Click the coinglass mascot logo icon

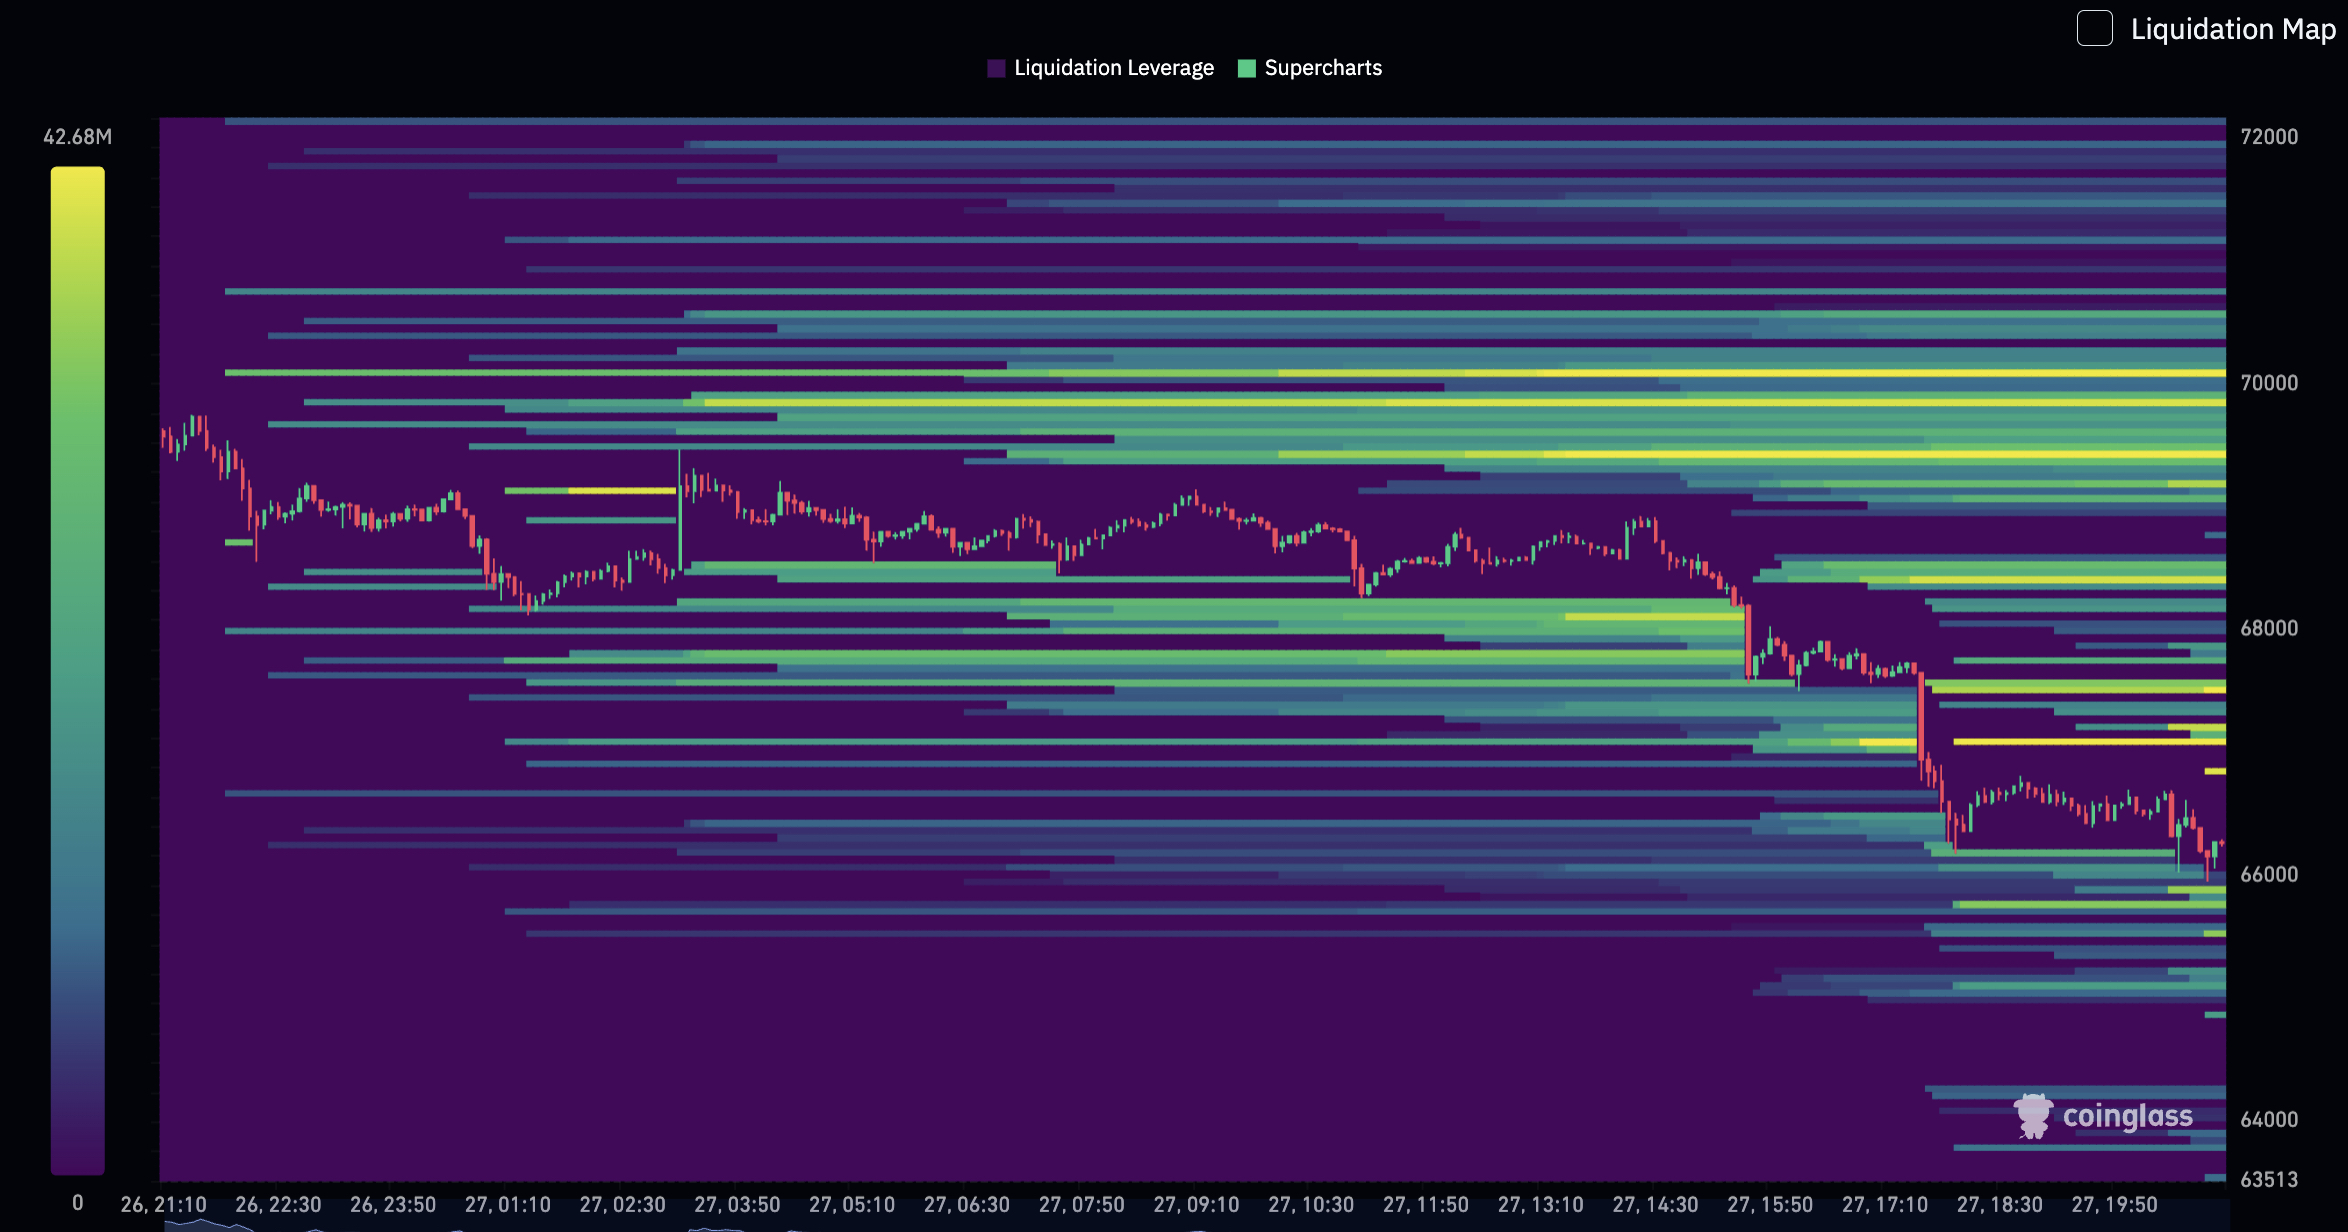point(2033,1116)
